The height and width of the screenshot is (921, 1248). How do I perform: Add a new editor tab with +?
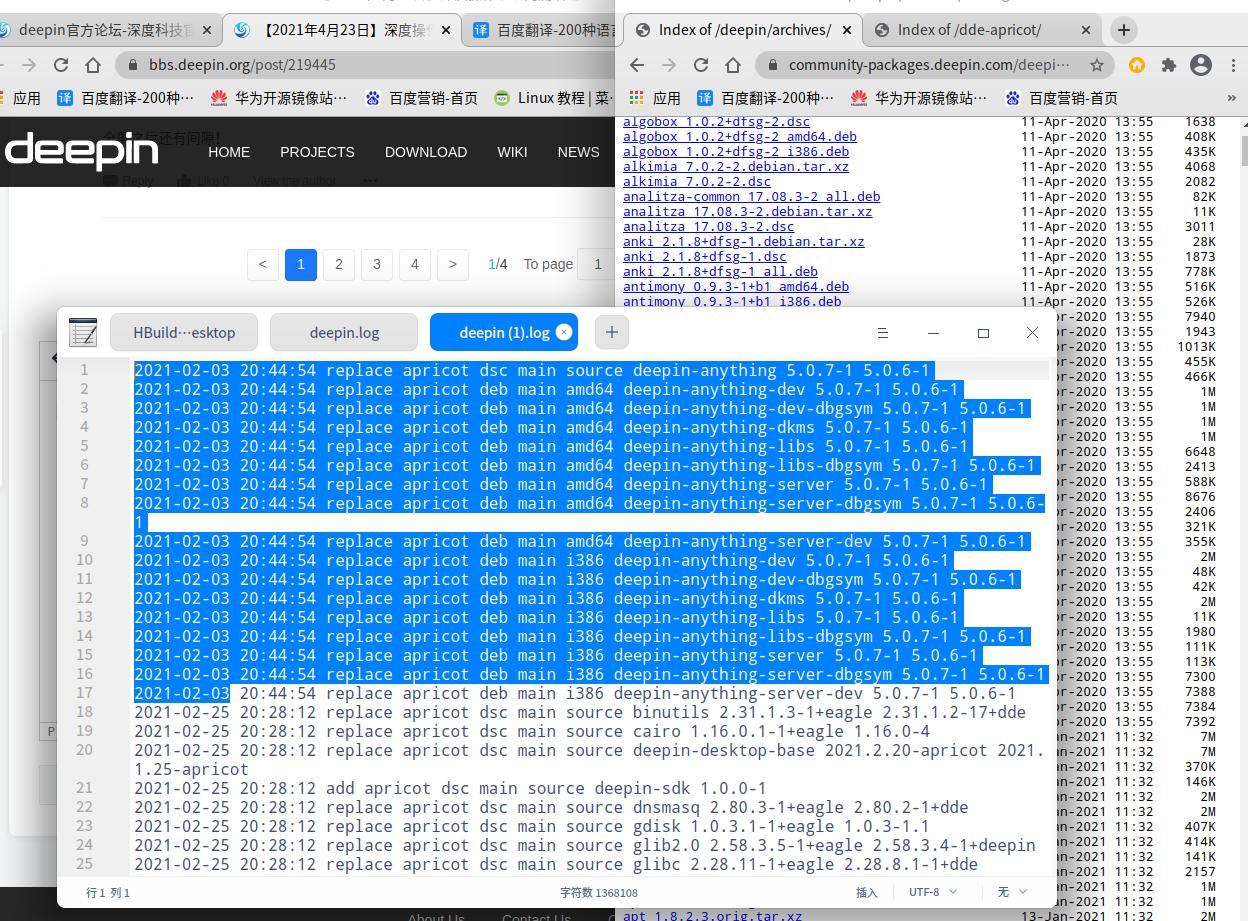coord(612,333)
